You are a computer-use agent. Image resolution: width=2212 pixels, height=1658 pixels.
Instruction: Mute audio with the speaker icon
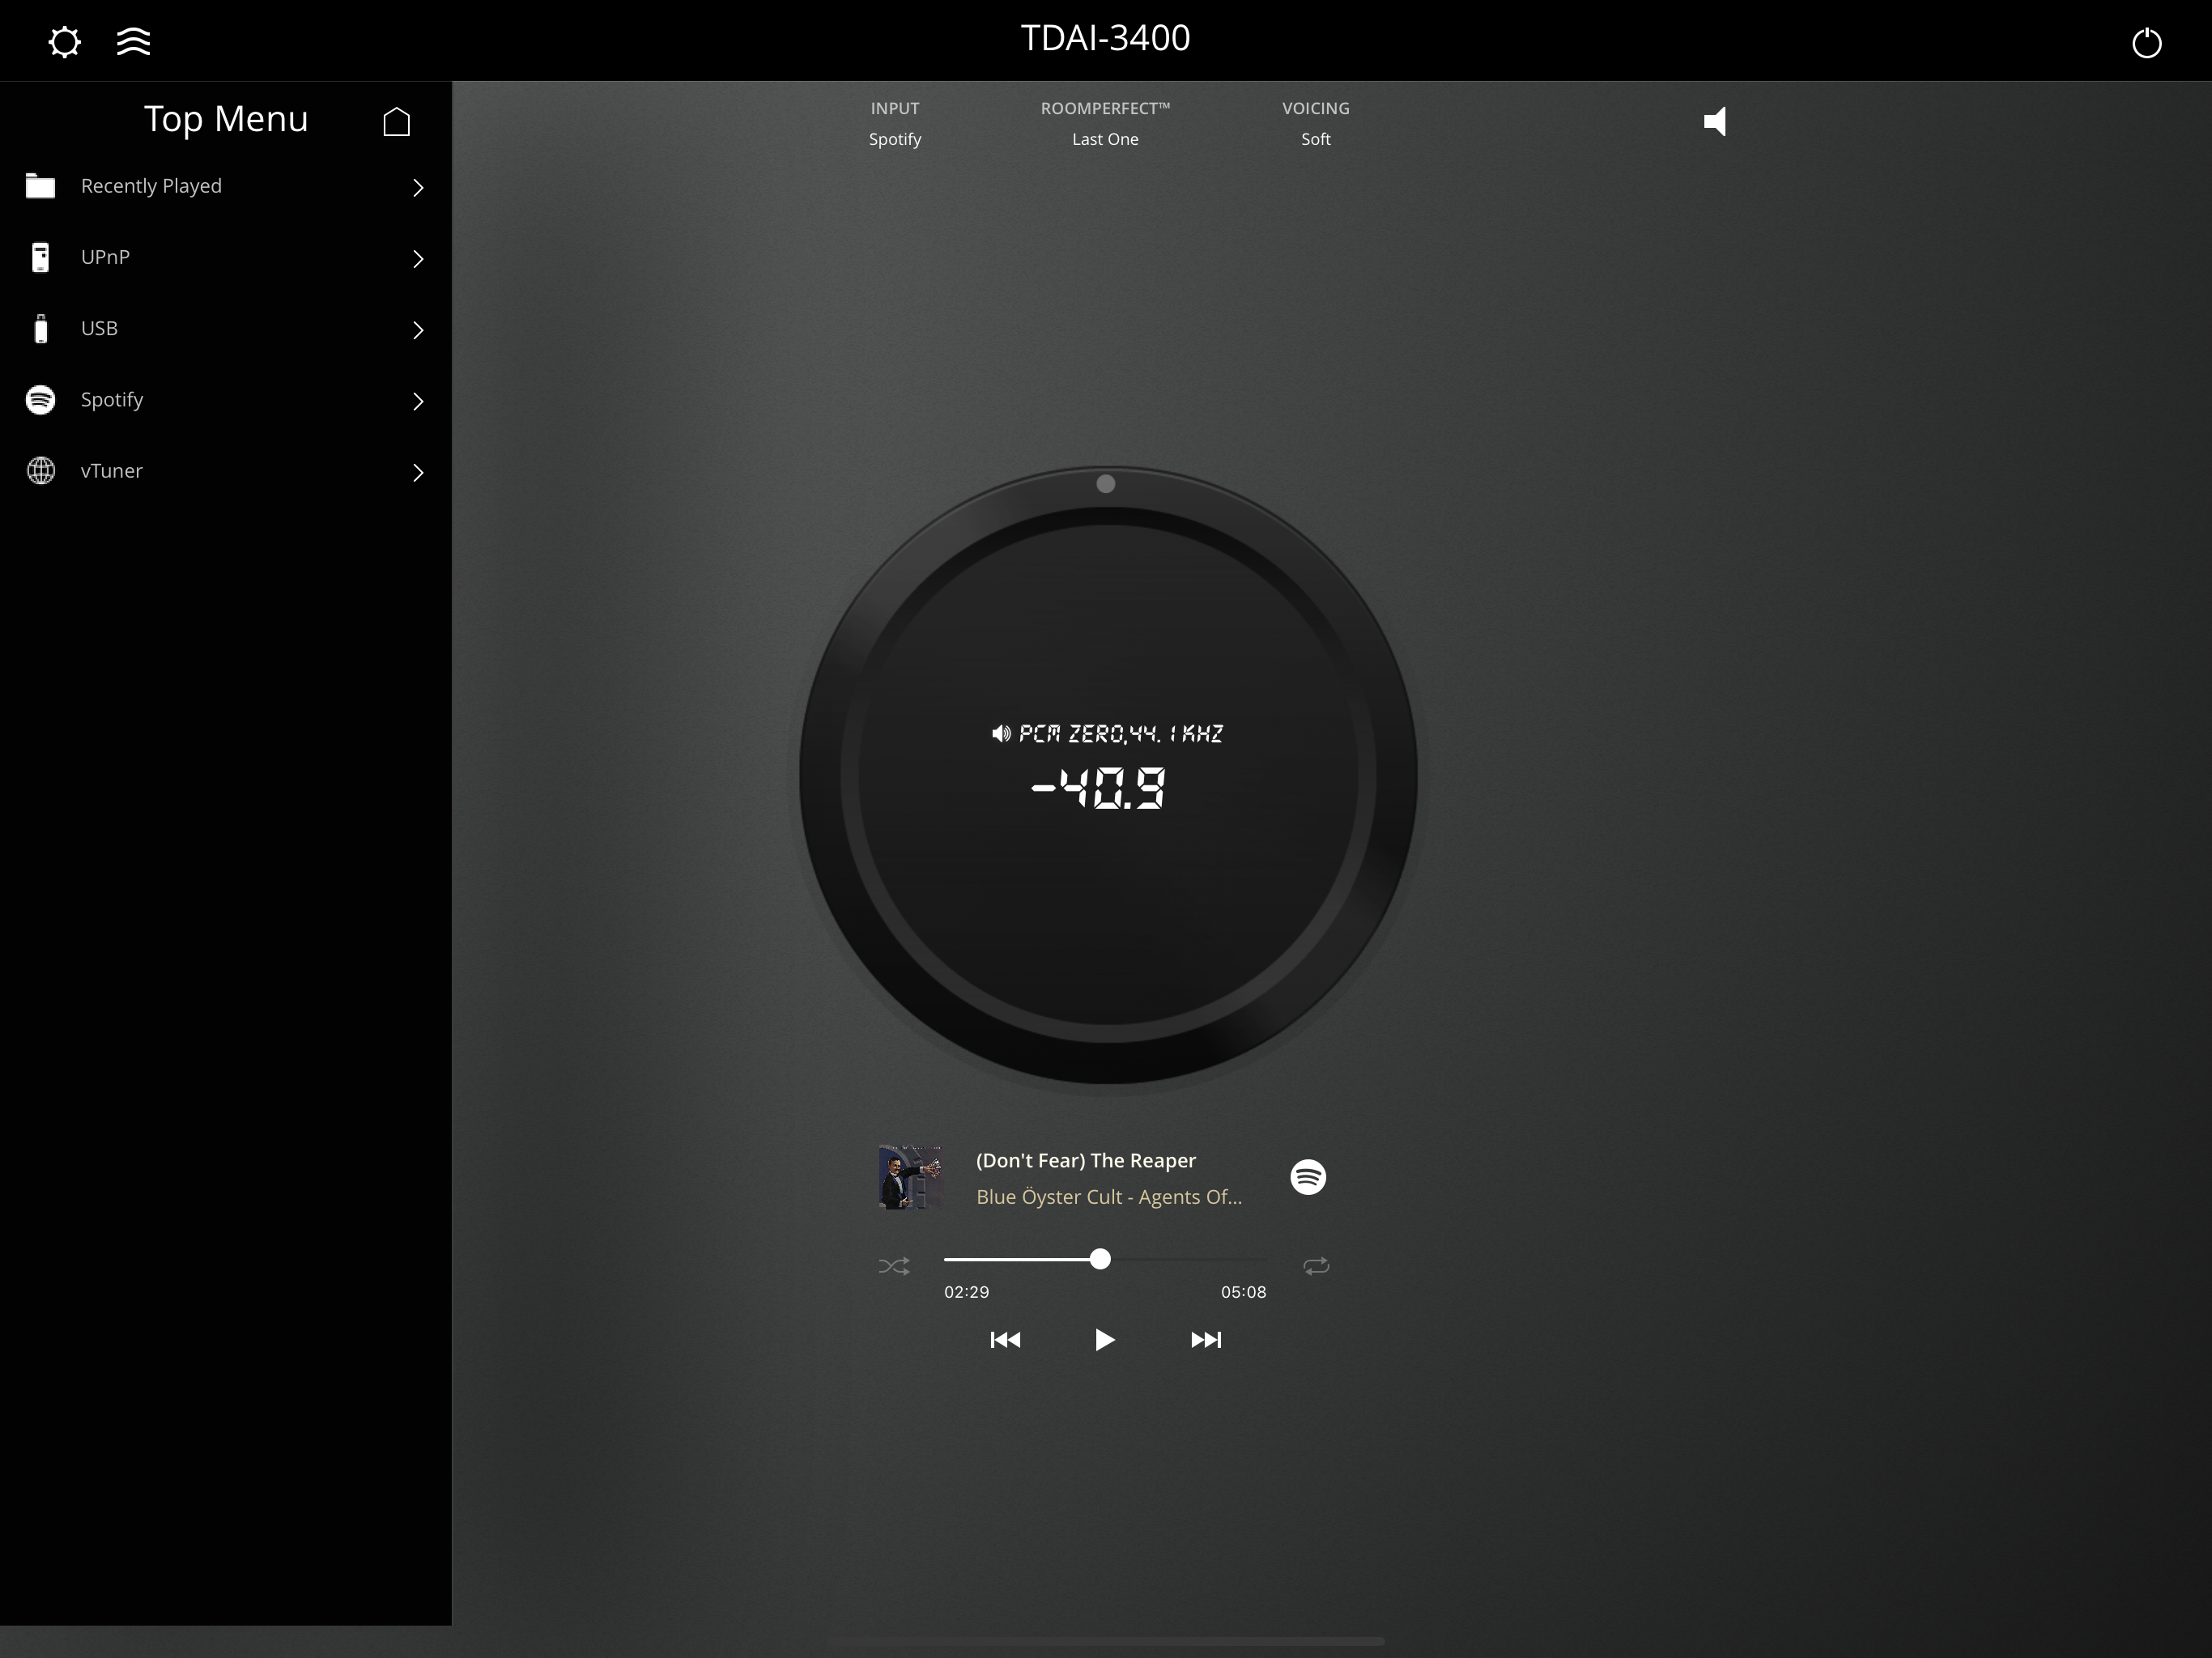point(1715,122)
